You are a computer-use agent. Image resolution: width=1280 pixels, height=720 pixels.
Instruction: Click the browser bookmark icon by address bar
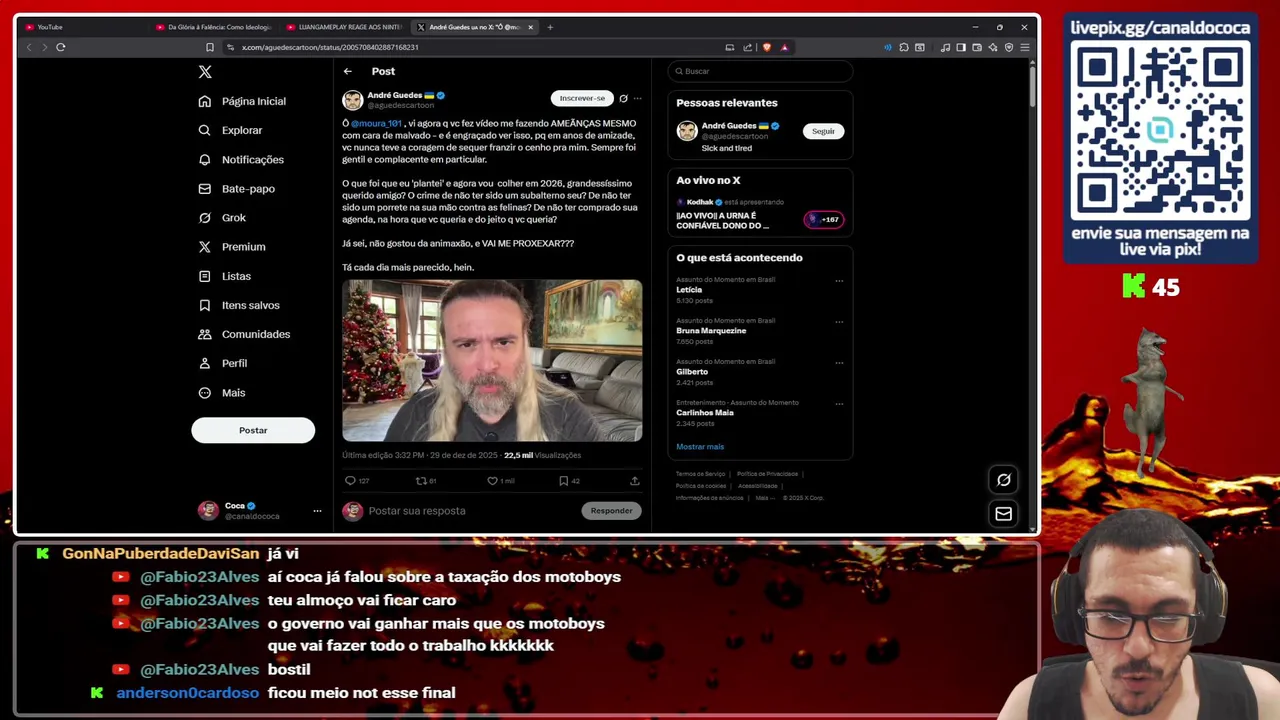click(209, 47)
